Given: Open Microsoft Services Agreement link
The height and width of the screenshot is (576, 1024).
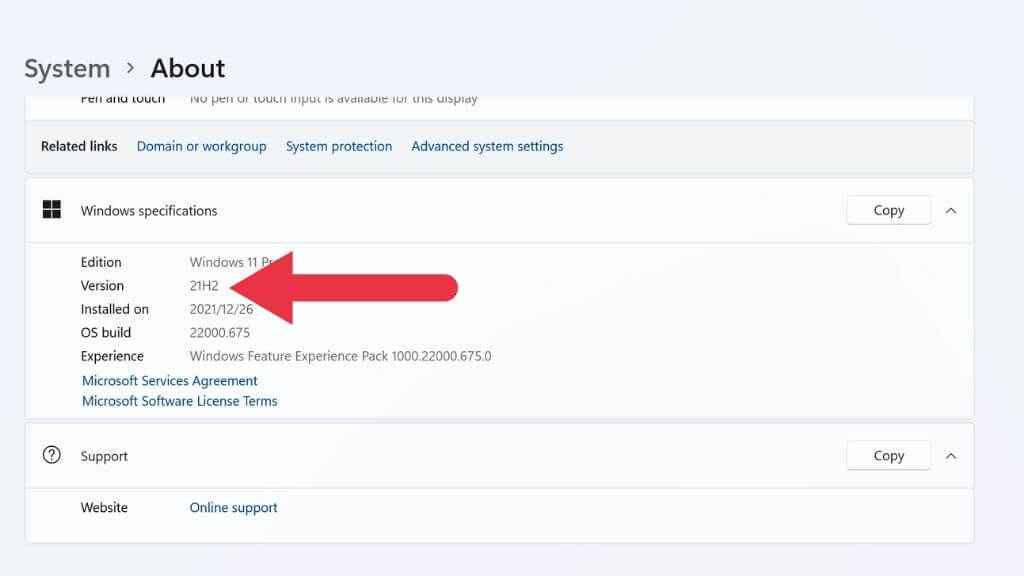Looking at the screenshot, I should (x=170, y=381).
